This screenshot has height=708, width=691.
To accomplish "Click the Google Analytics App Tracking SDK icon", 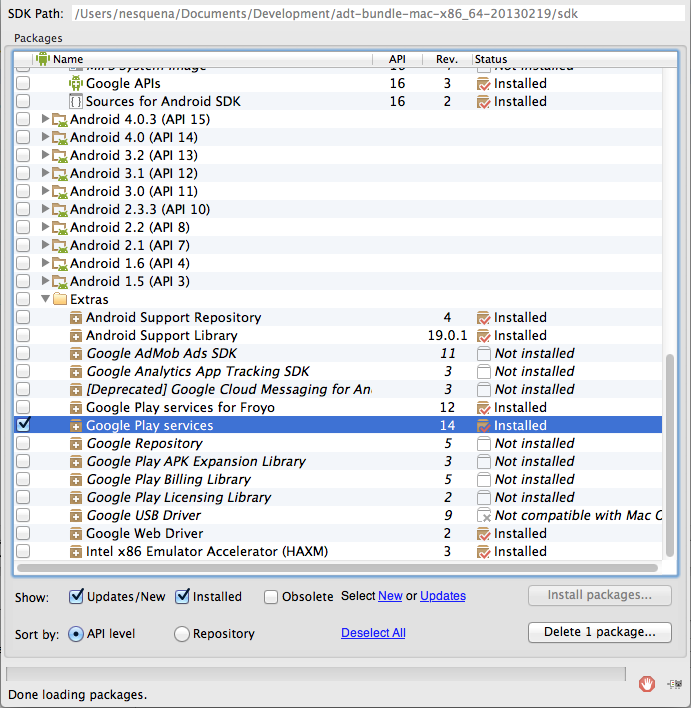I will pos(76,372).
